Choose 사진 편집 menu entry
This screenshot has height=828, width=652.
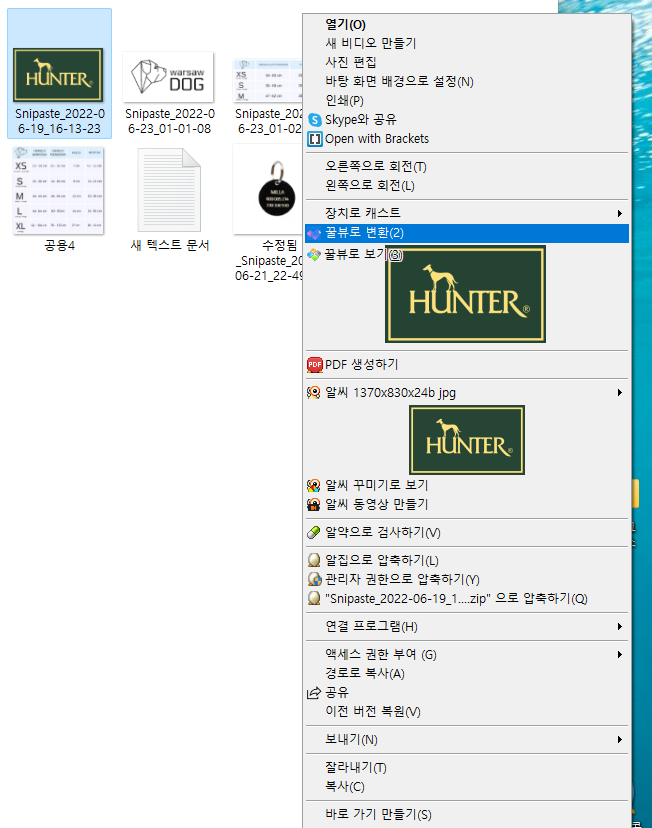pyautogui.click(x=467, y=62)
